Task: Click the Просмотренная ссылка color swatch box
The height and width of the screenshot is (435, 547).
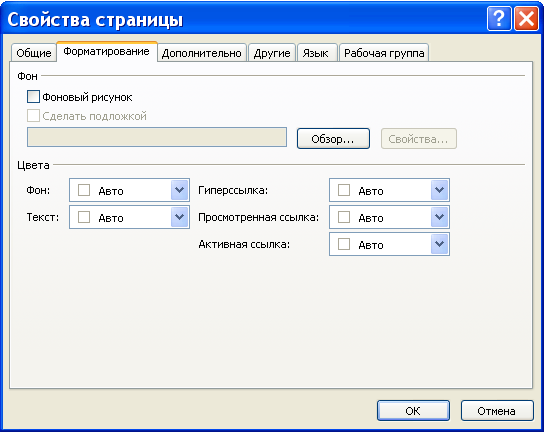Action: tap(344, 217)
